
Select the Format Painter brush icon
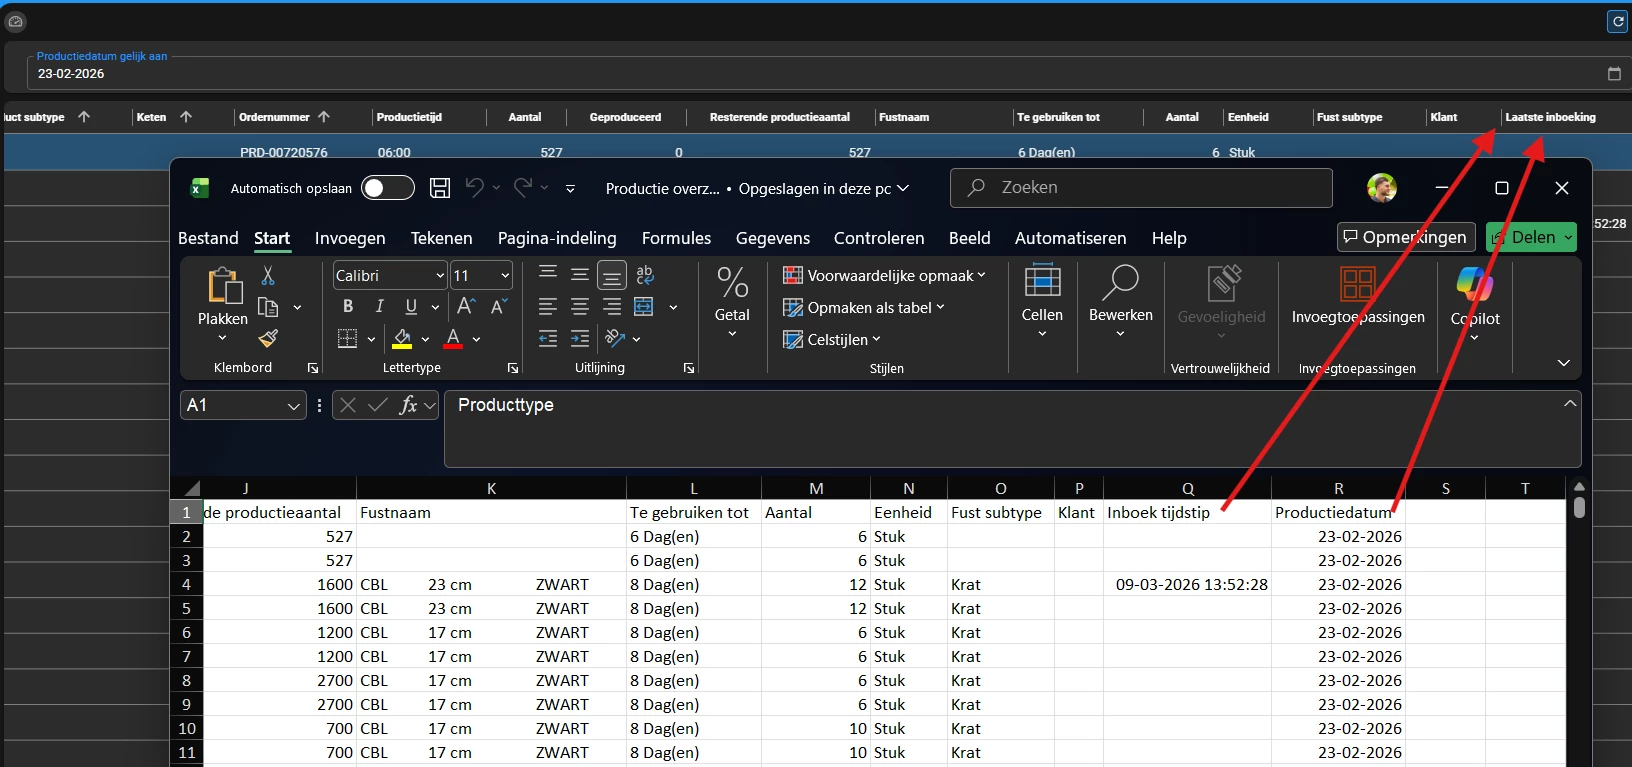pos(268,339)
